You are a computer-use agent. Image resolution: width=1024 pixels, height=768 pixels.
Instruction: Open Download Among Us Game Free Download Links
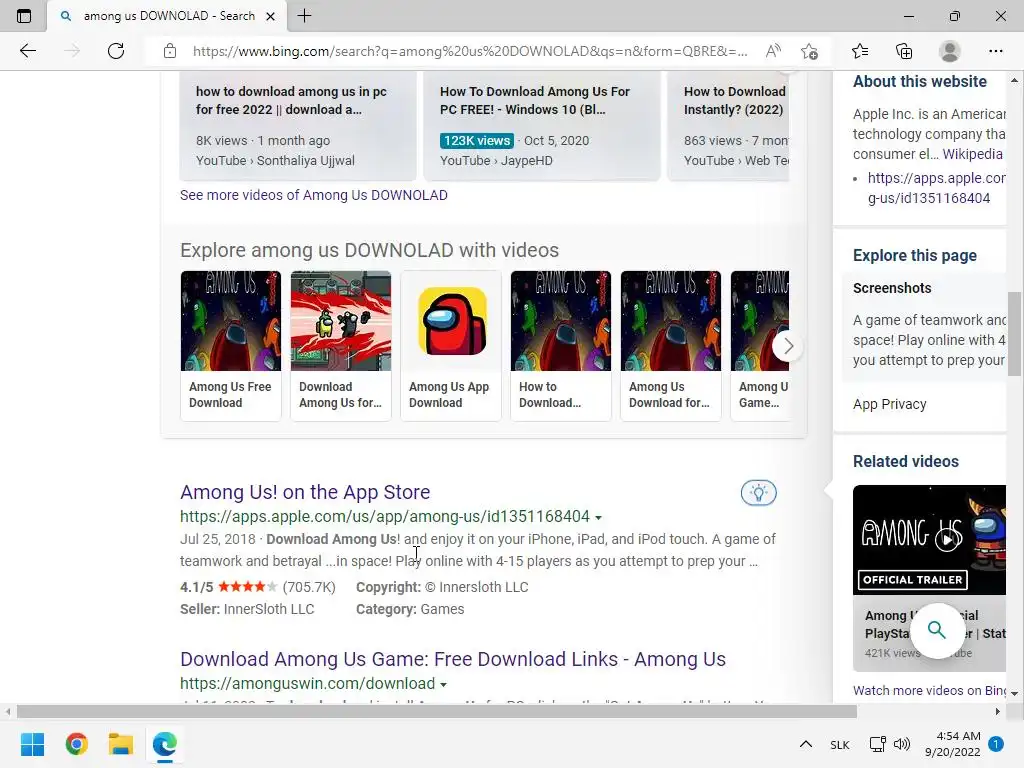tap(453, 659)
